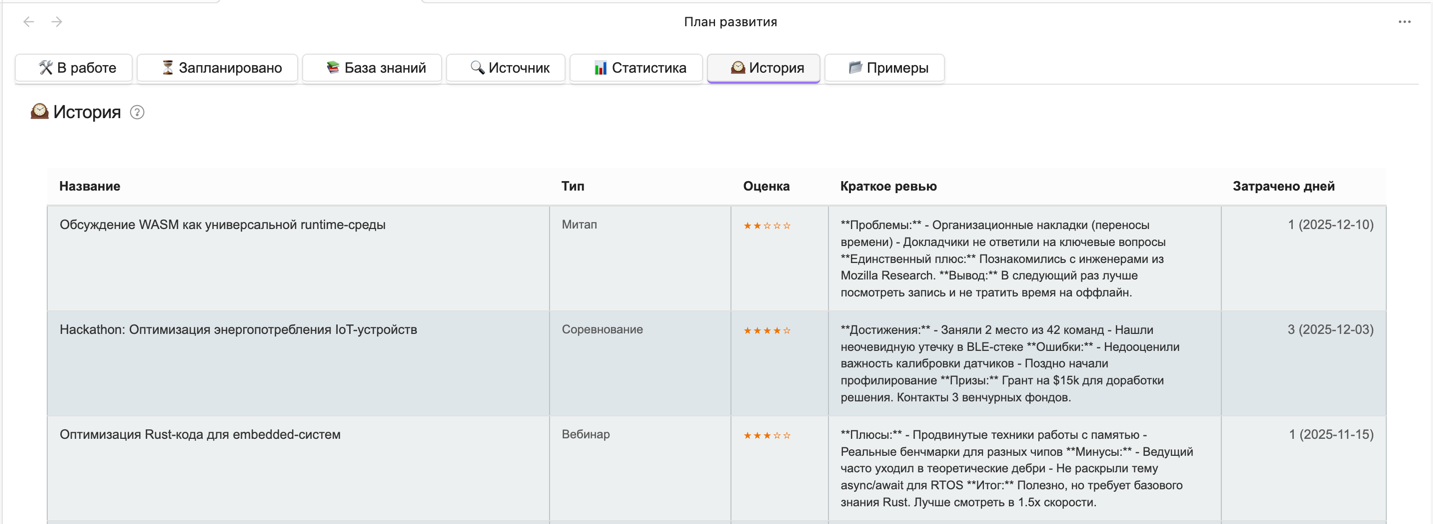Open the Источник tab
This screenshot has height=524, width=1433.
(506, 68)
